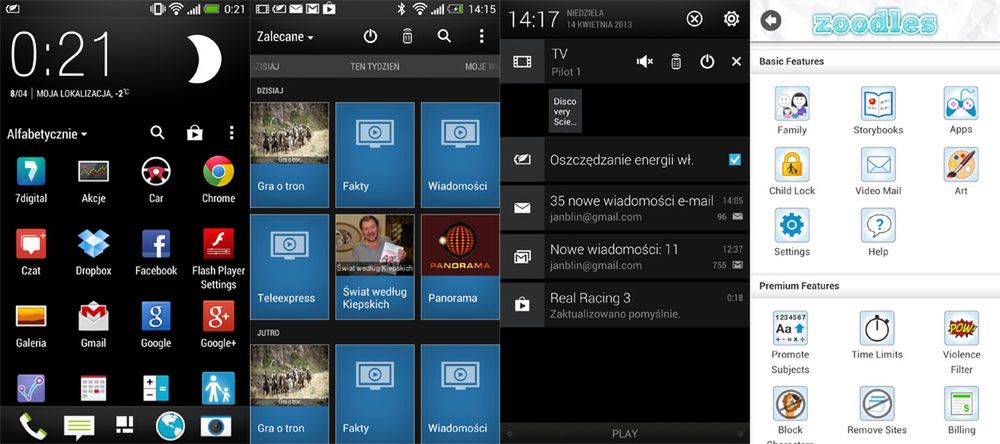Open Real Racing 3 update notification
The height and width of the screenshot is (444, 1000).
tap(624, 305)
